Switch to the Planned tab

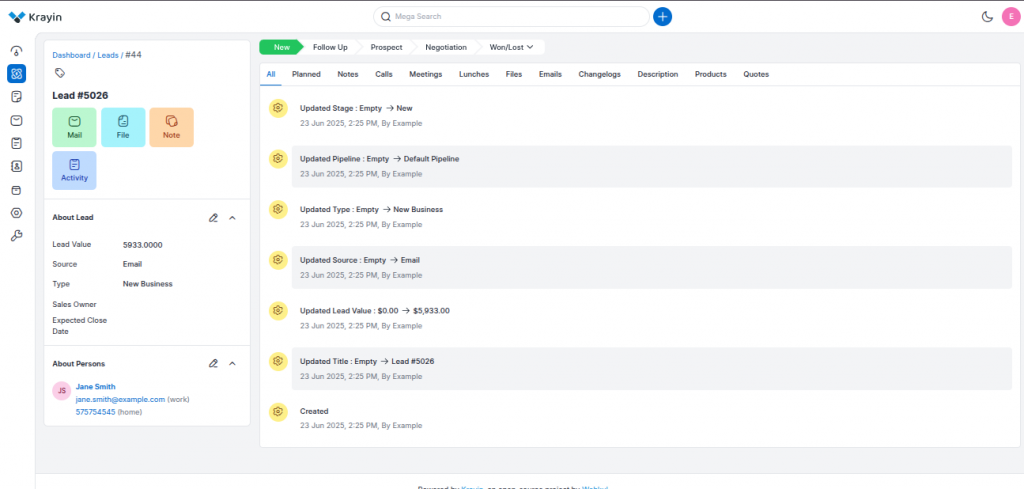coord(306,74)
